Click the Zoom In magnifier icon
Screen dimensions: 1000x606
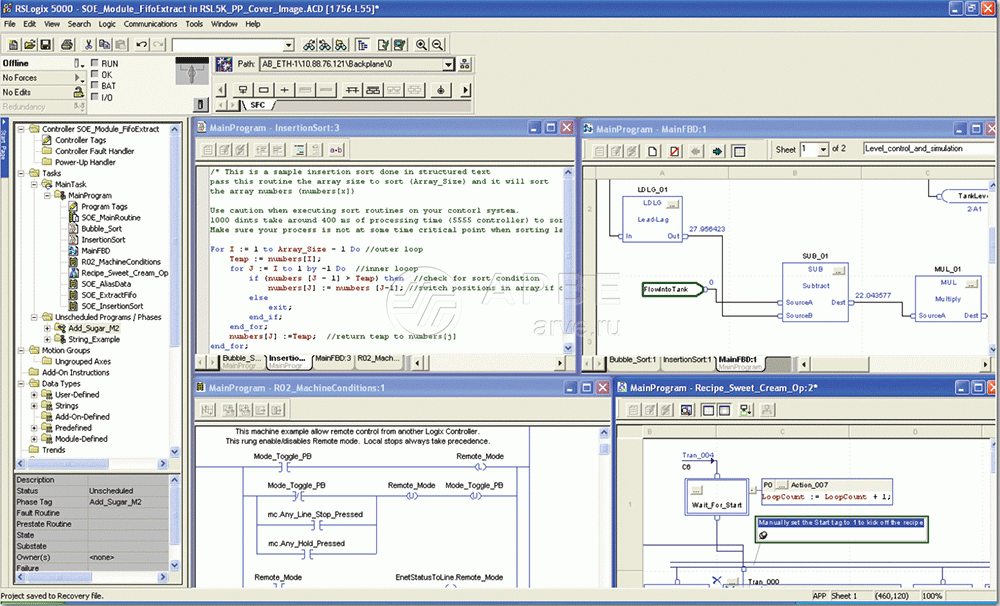[421, 45]
